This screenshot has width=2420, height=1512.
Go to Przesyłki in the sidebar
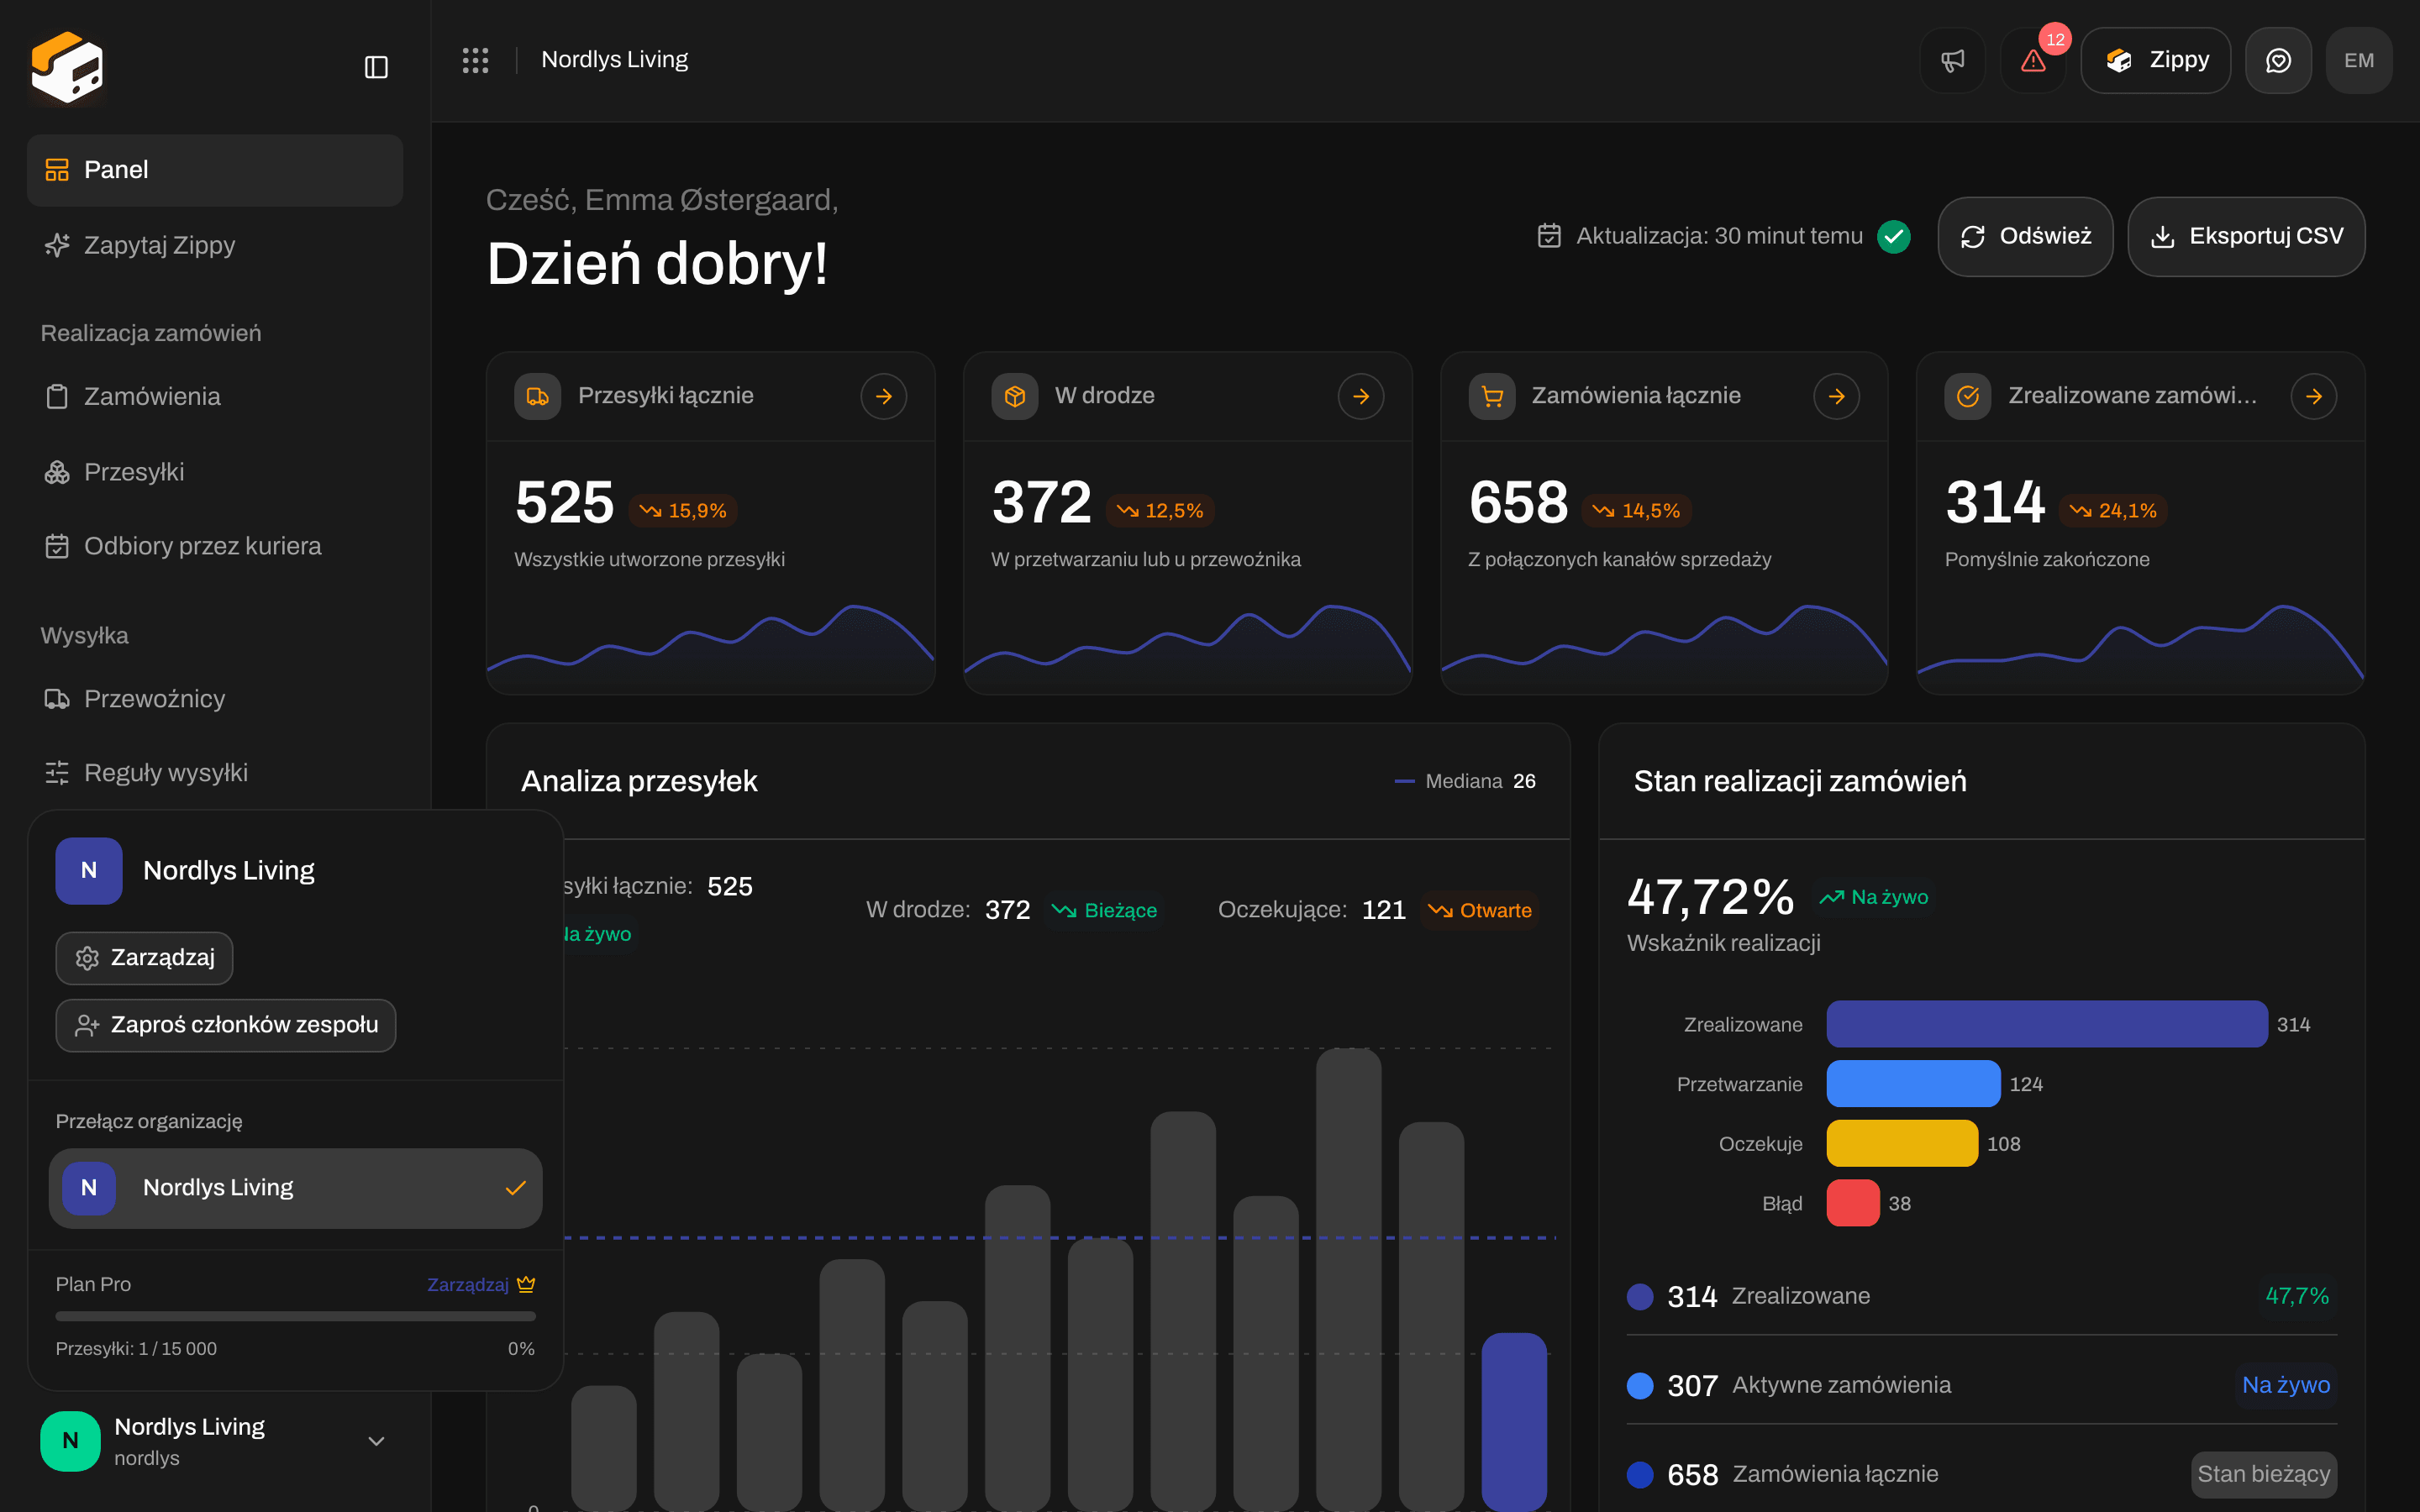click(215, 472)
